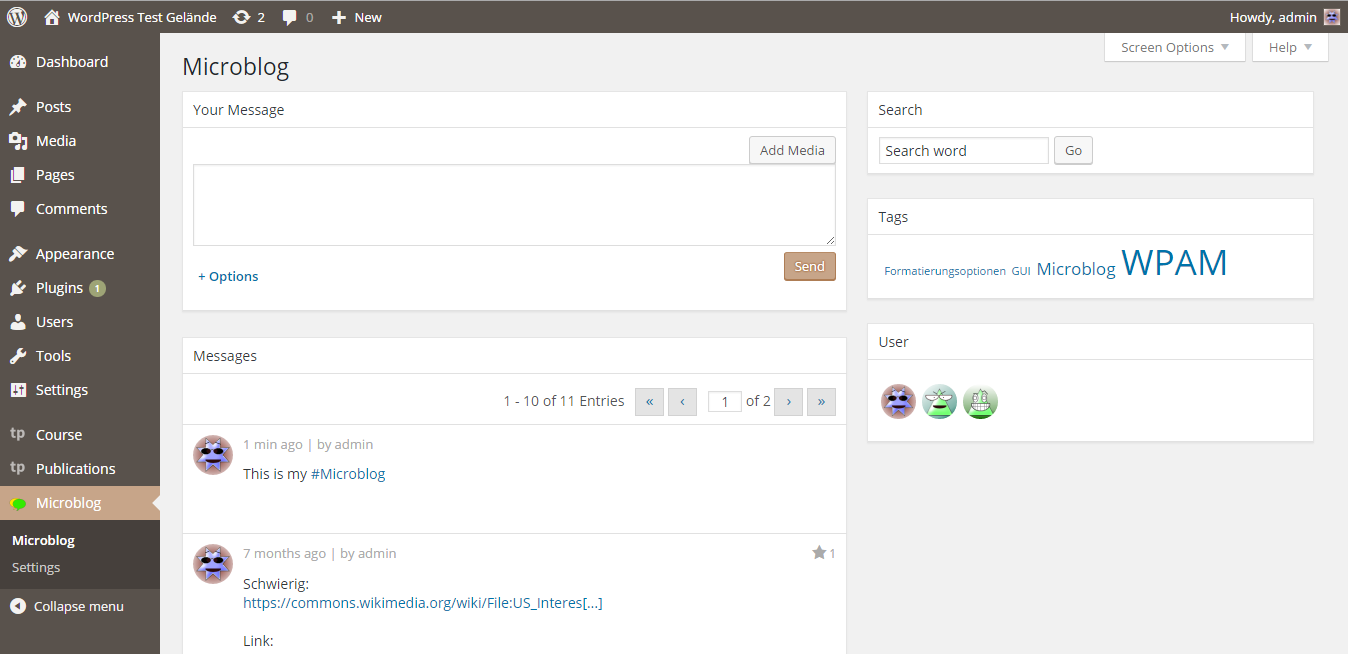Click the Plugins plug icon

pos(18,288)
